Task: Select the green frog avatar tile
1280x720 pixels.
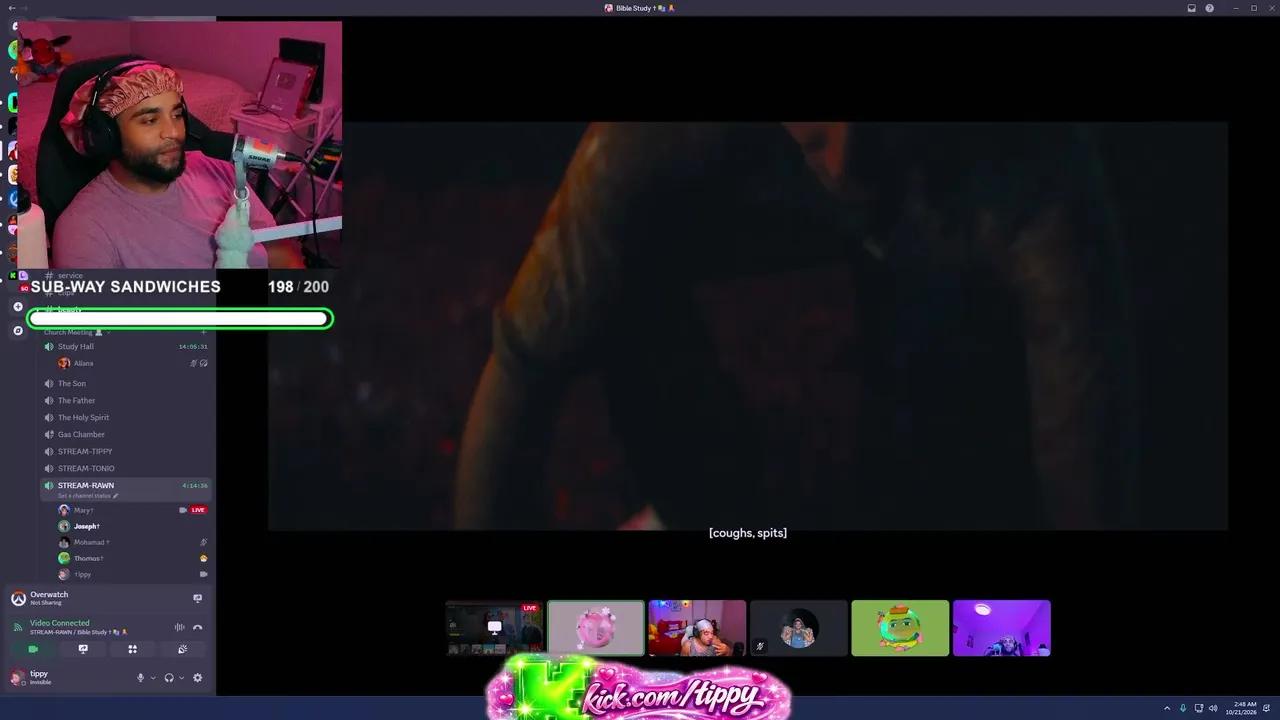Action: coord(900,628)
